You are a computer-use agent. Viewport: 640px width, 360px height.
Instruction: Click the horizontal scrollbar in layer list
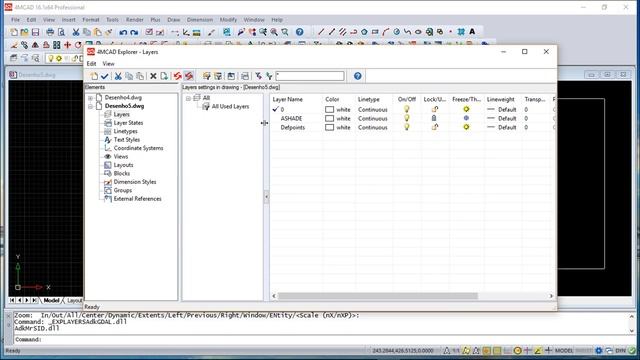tap(378, 296)
